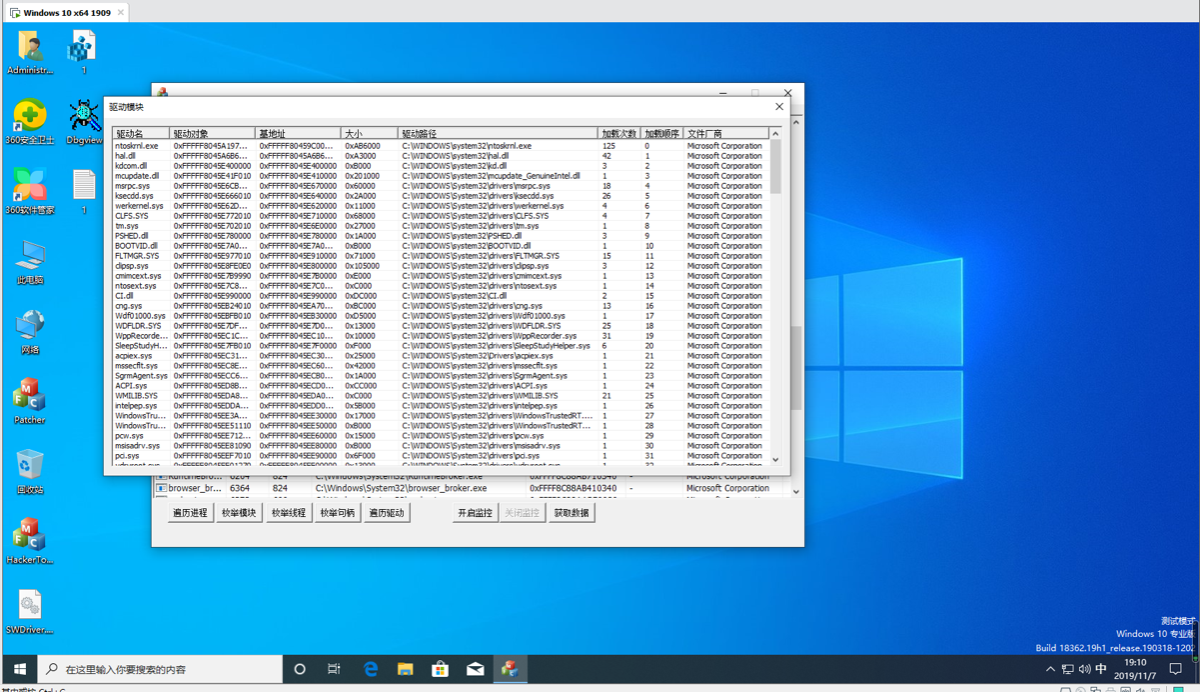The image size is (1200, 692).
Task: Open the SWDriver desktop icon
Action: 29,612
